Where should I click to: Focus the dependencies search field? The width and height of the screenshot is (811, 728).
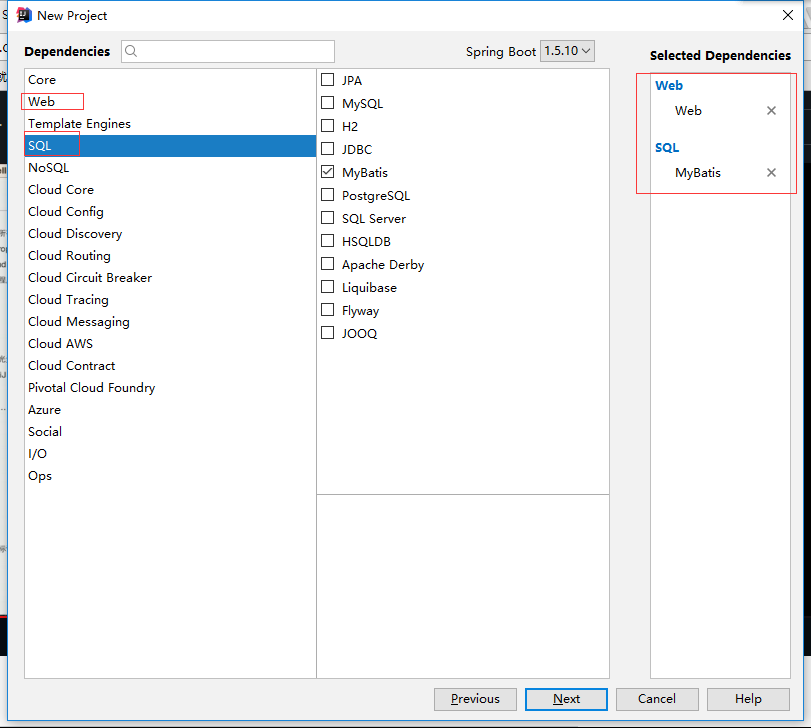coord(228,51)
